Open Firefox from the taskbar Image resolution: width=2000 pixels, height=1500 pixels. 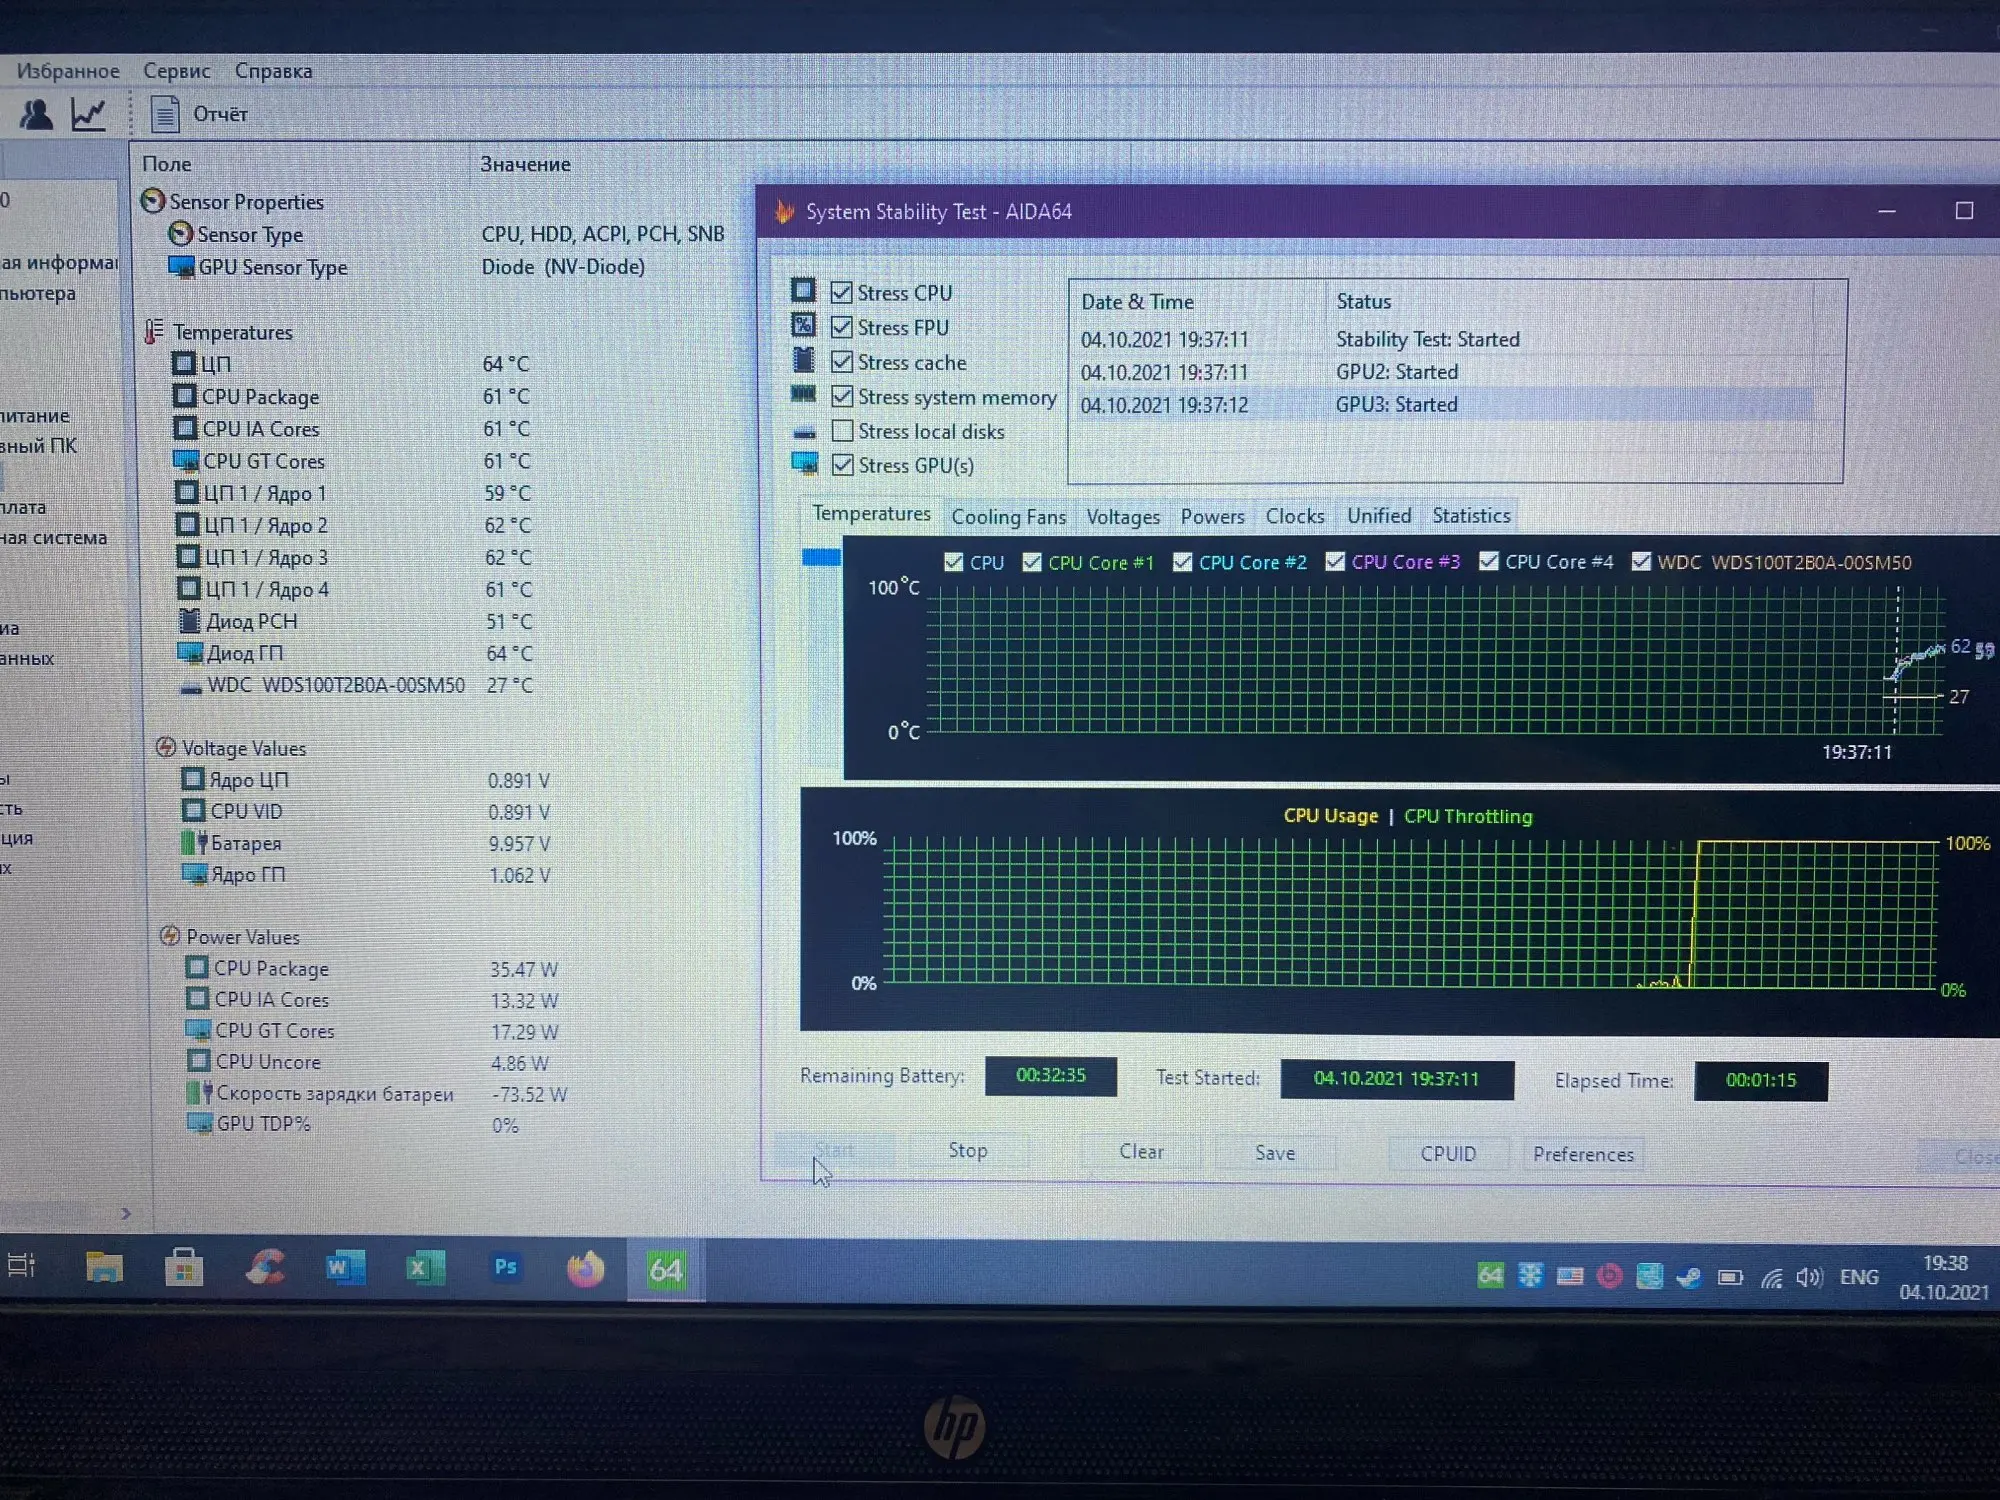tap(586, 1269)
